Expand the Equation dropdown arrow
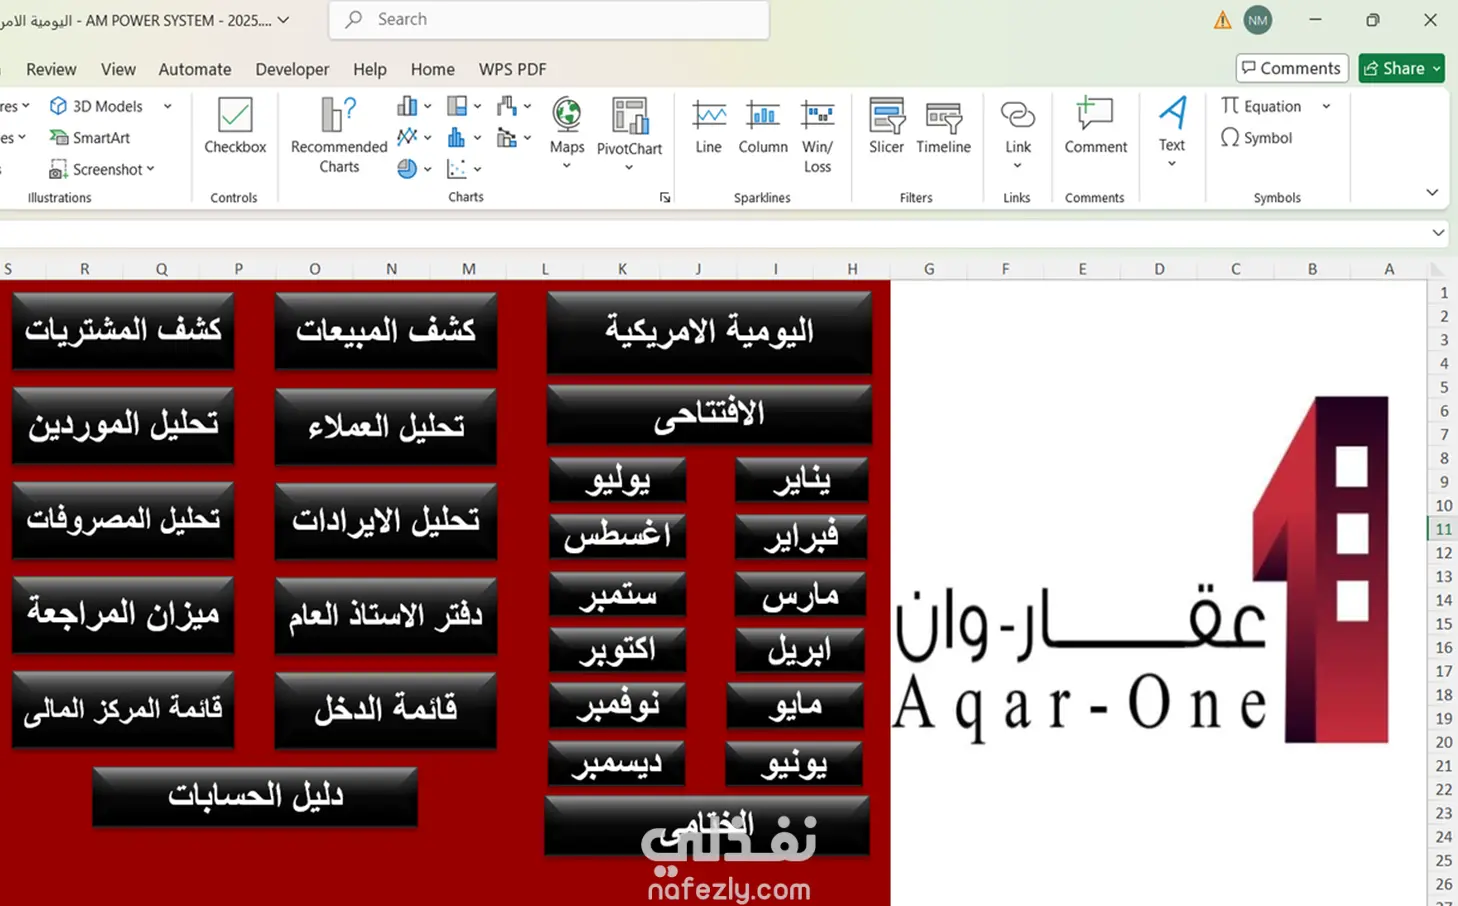This screenshot has width=1458, height=906. pos(1326,106)
